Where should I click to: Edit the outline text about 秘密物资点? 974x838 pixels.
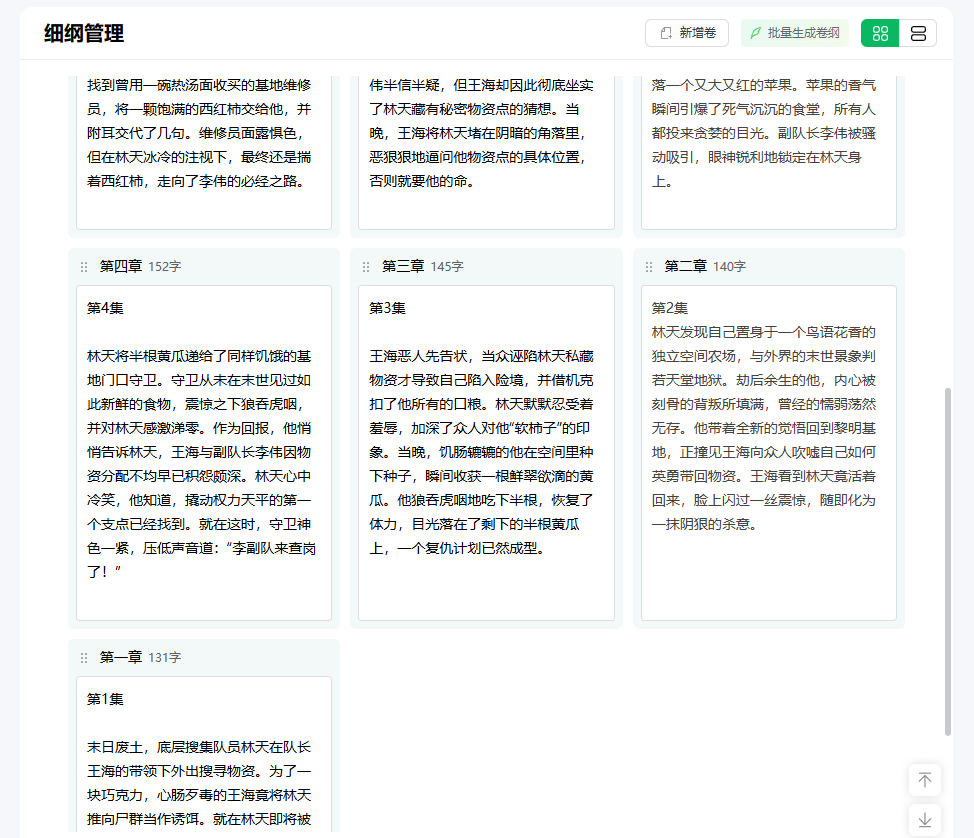click(486, 152)
